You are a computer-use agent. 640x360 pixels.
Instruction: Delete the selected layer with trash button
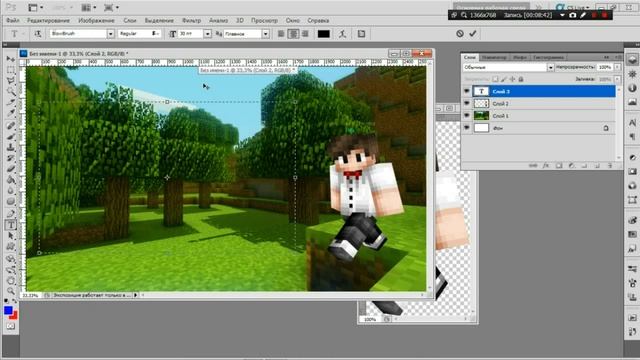click(610, 166)
